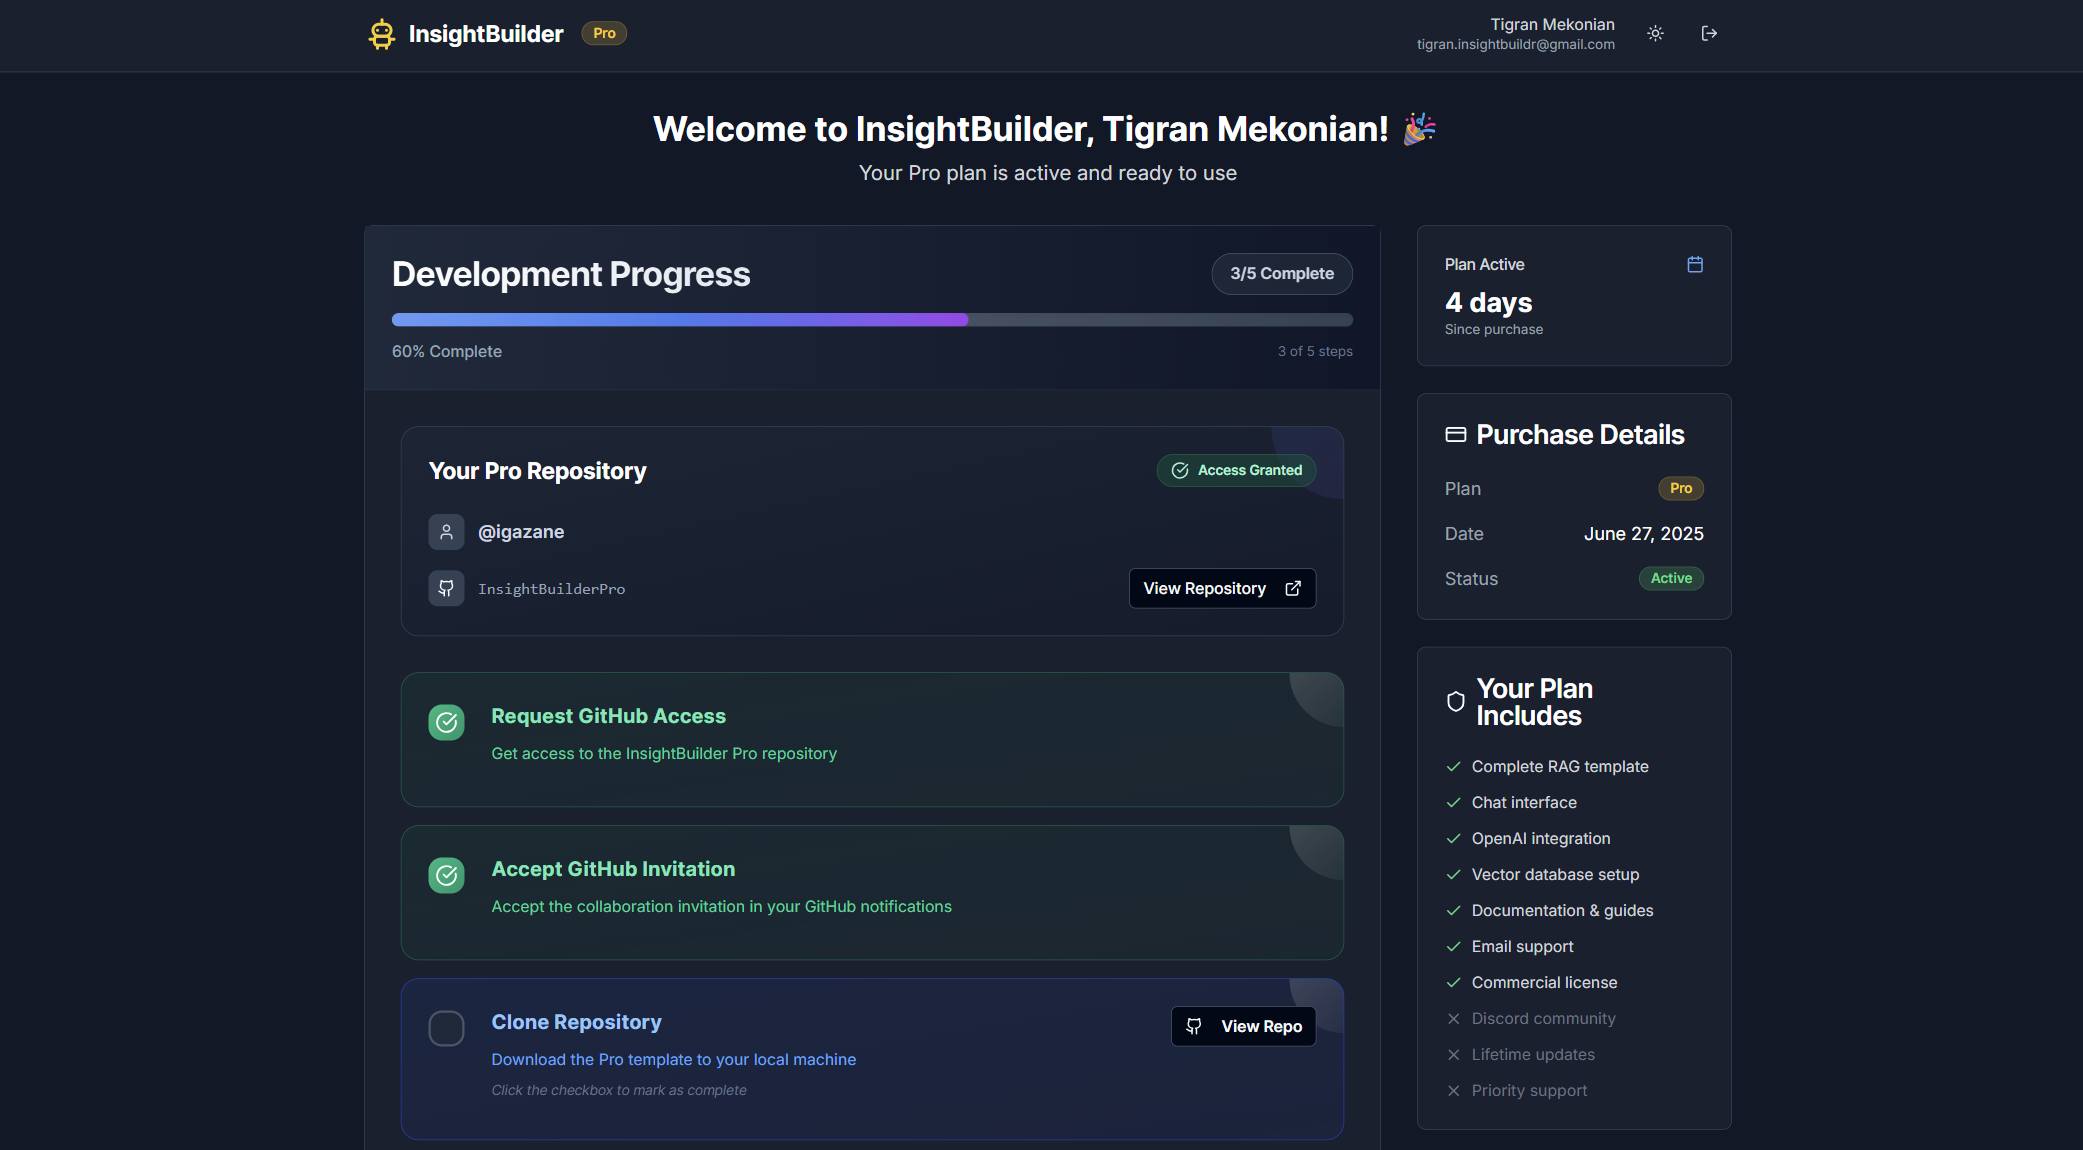Click the user avatar icon next to @igazane
This screenshot has height=1150, width=2083.
coord(446,532)
